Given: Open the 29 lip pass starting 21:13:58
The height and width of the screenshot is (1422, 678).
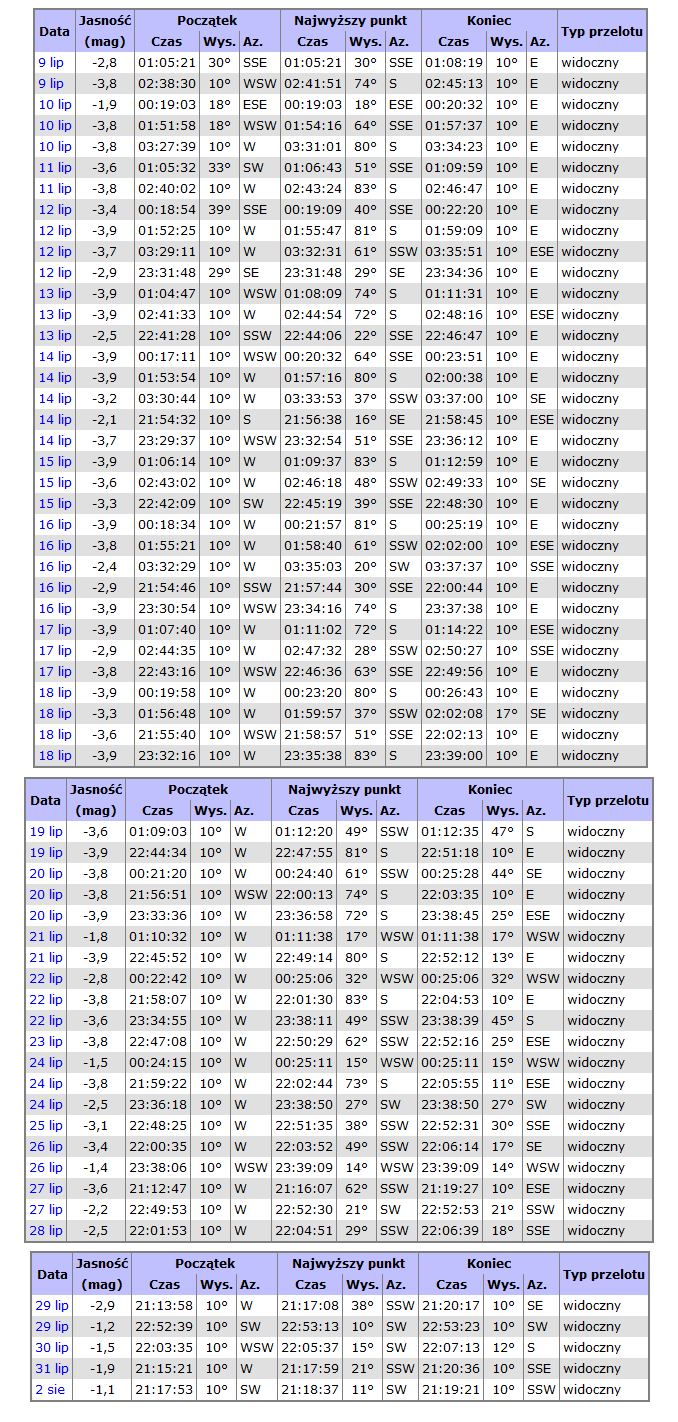Looking at the screenshot, I should 52,1305.
